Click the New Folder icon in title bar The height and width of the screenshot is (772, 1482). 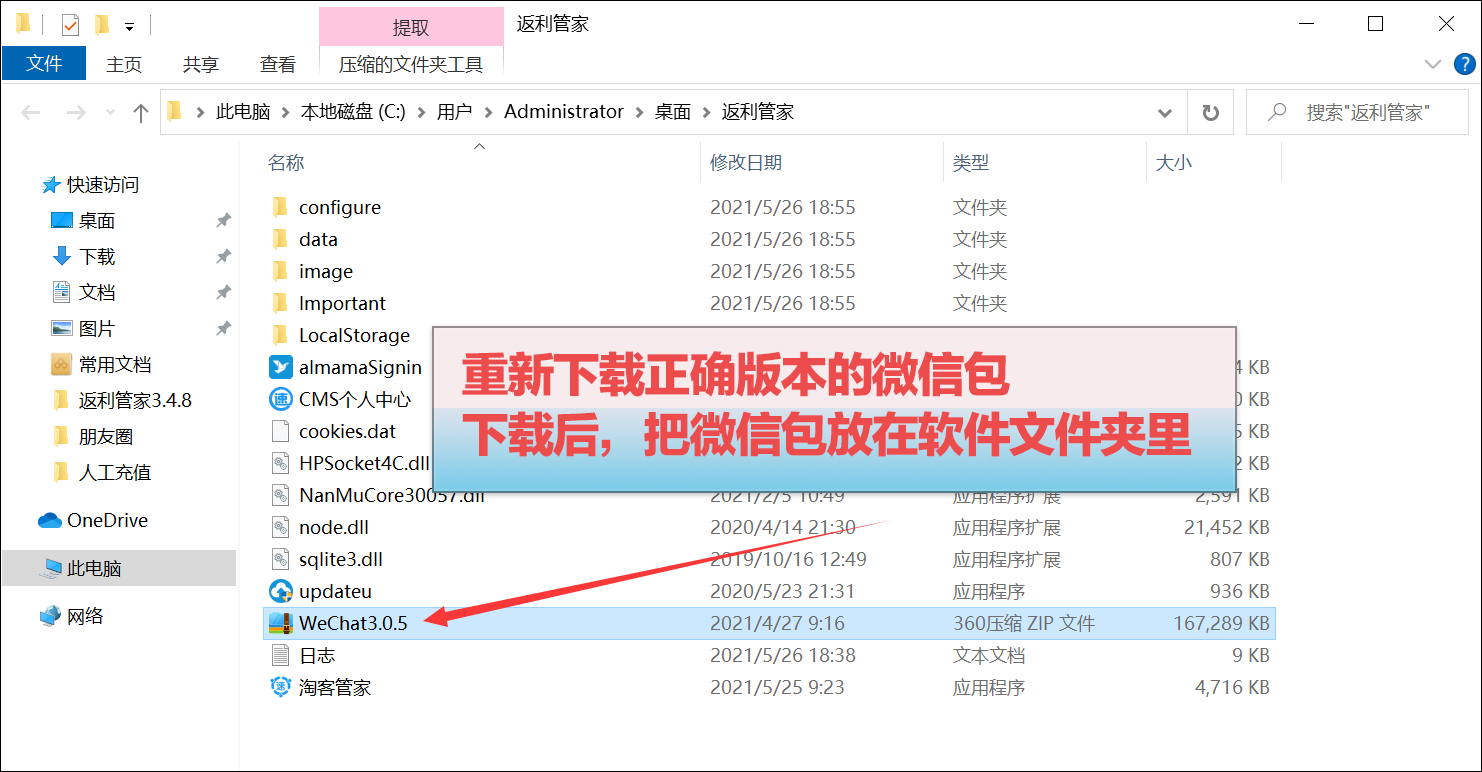click(101, 24)
